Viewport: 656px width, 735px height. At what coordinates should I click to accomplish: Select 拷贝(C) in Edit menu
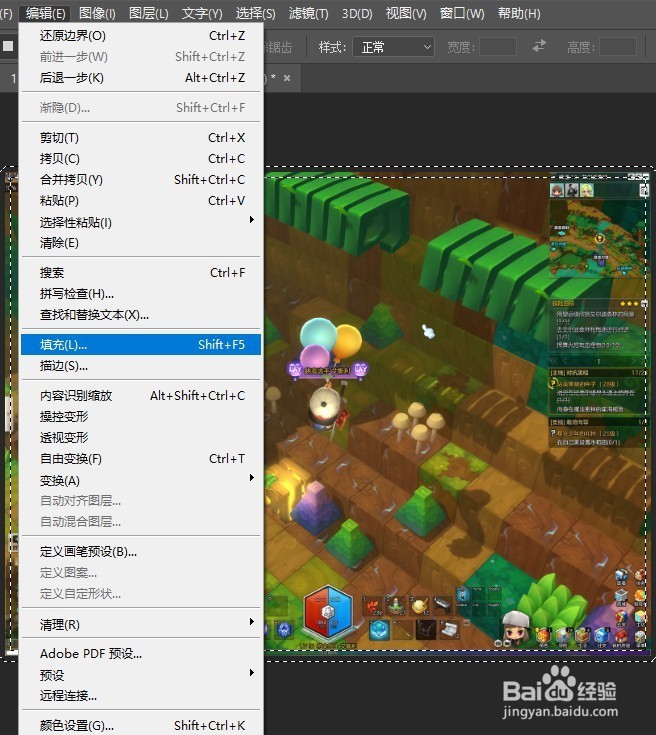[141, 158]
